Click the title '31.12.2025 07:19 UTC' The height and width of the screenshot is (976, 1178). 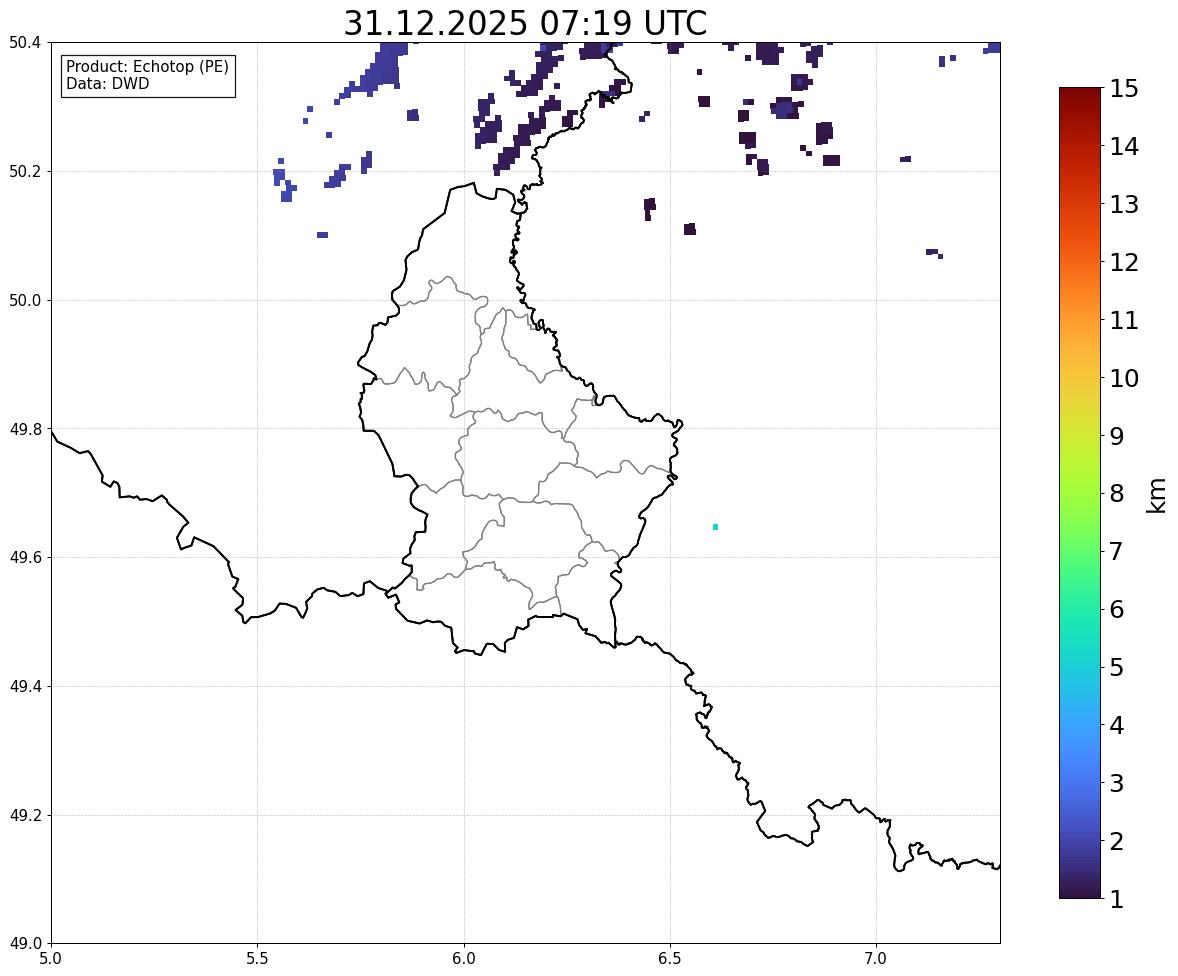point(525,23)
